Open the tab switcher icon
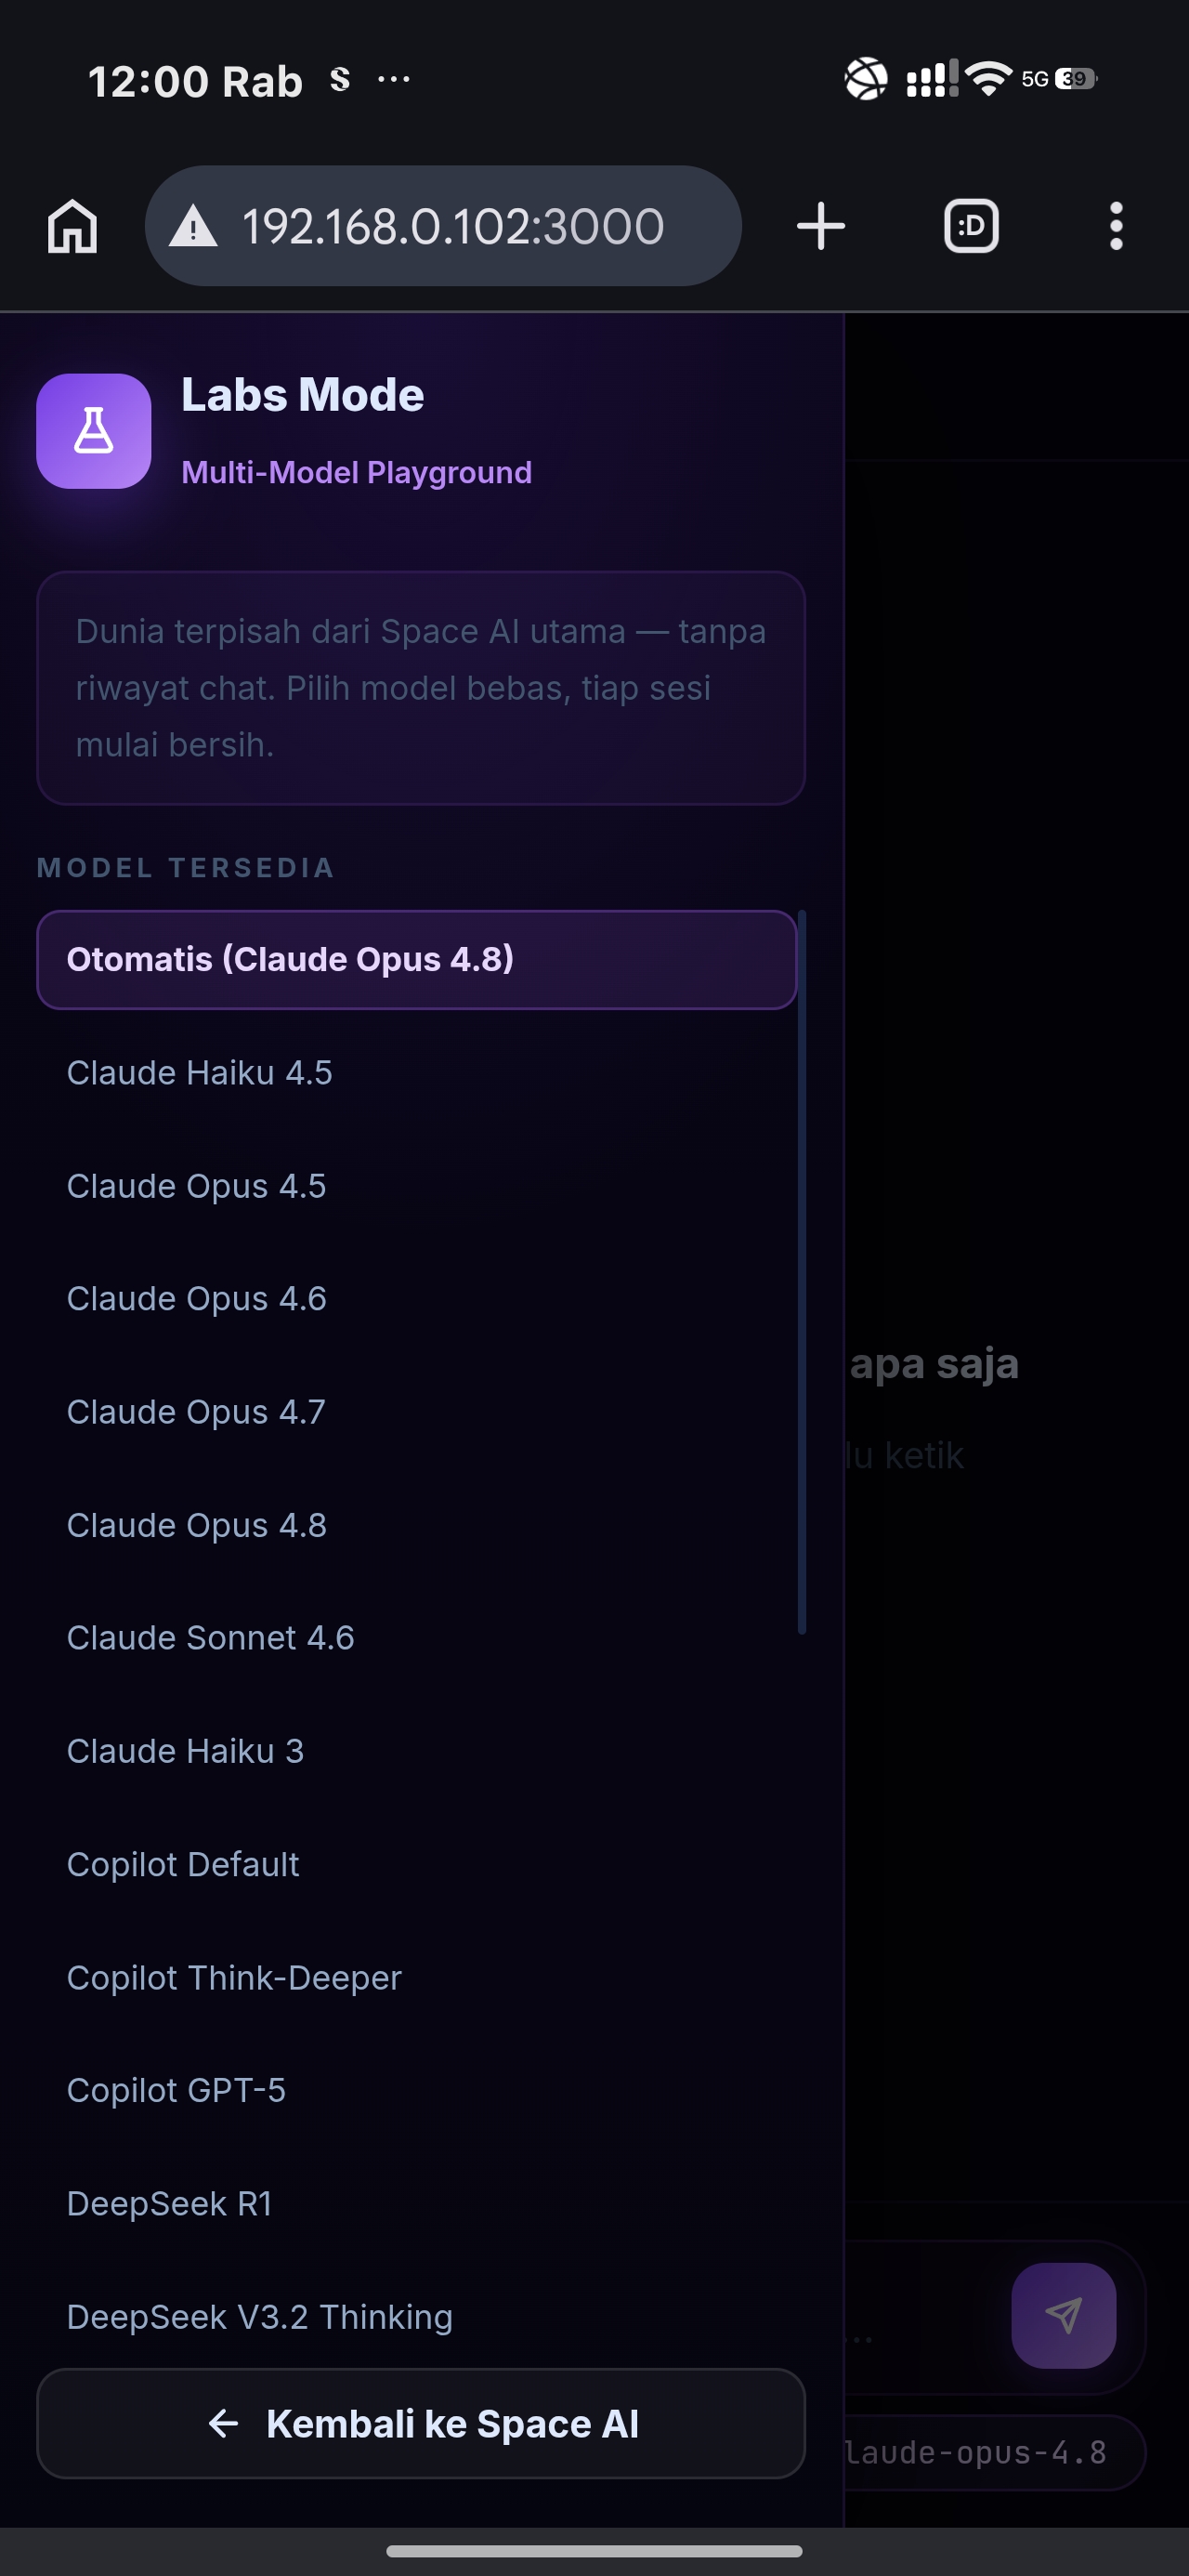 pos(971,226)
